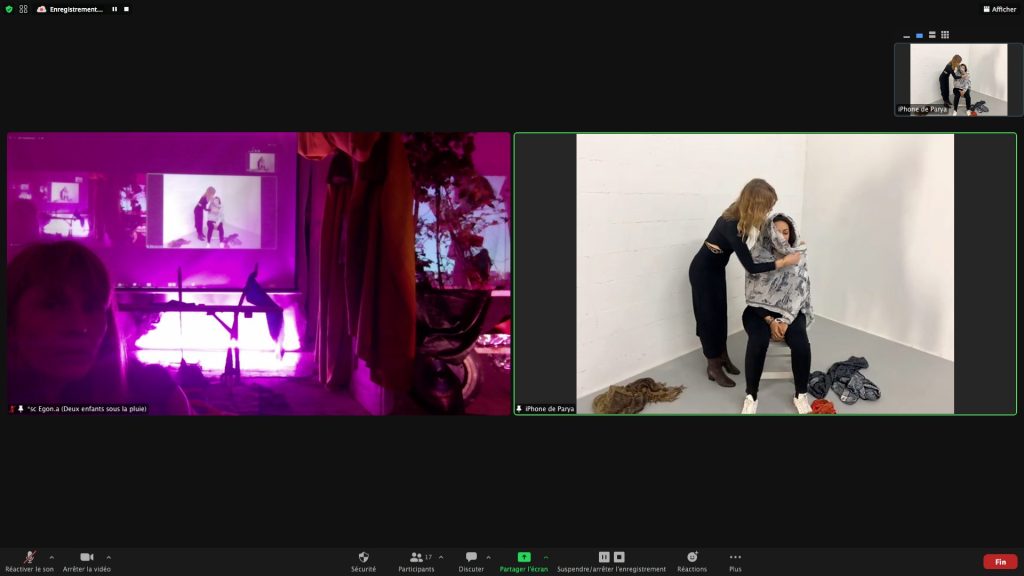Pause recording in the bottom toolbar

[604, 557]
